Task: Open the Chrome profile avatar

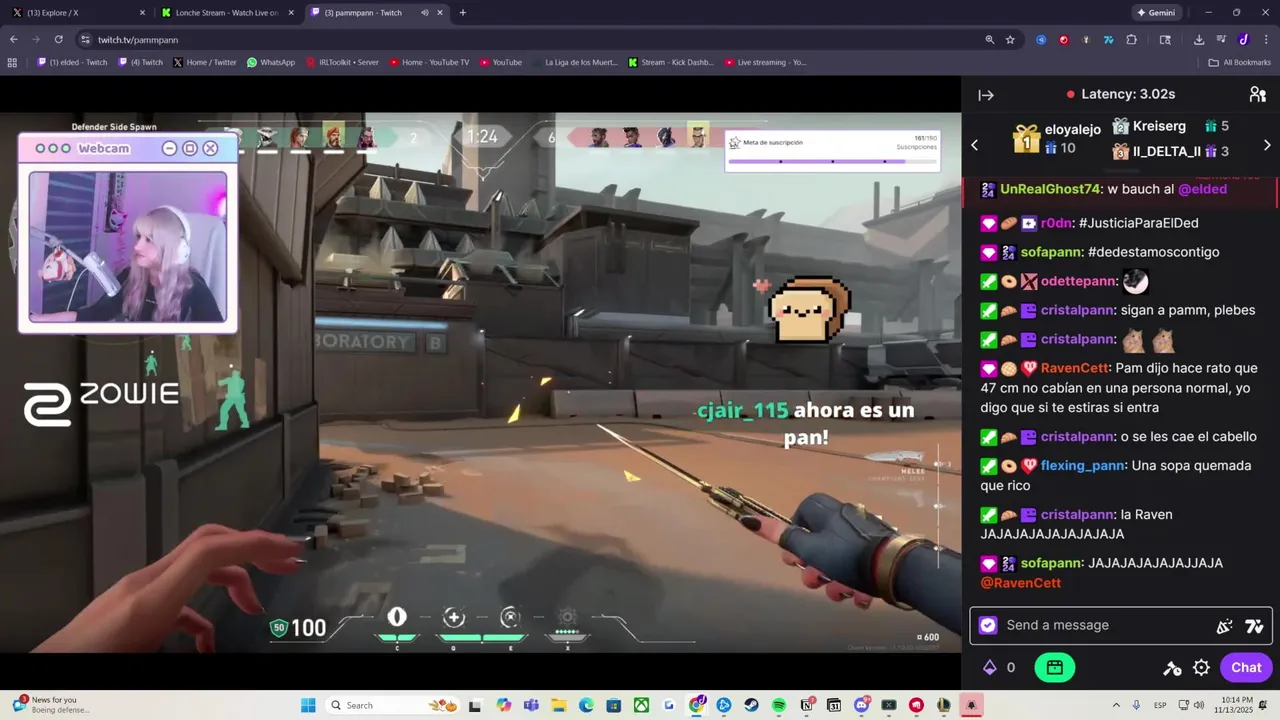Action: (x=1244, y=39)
